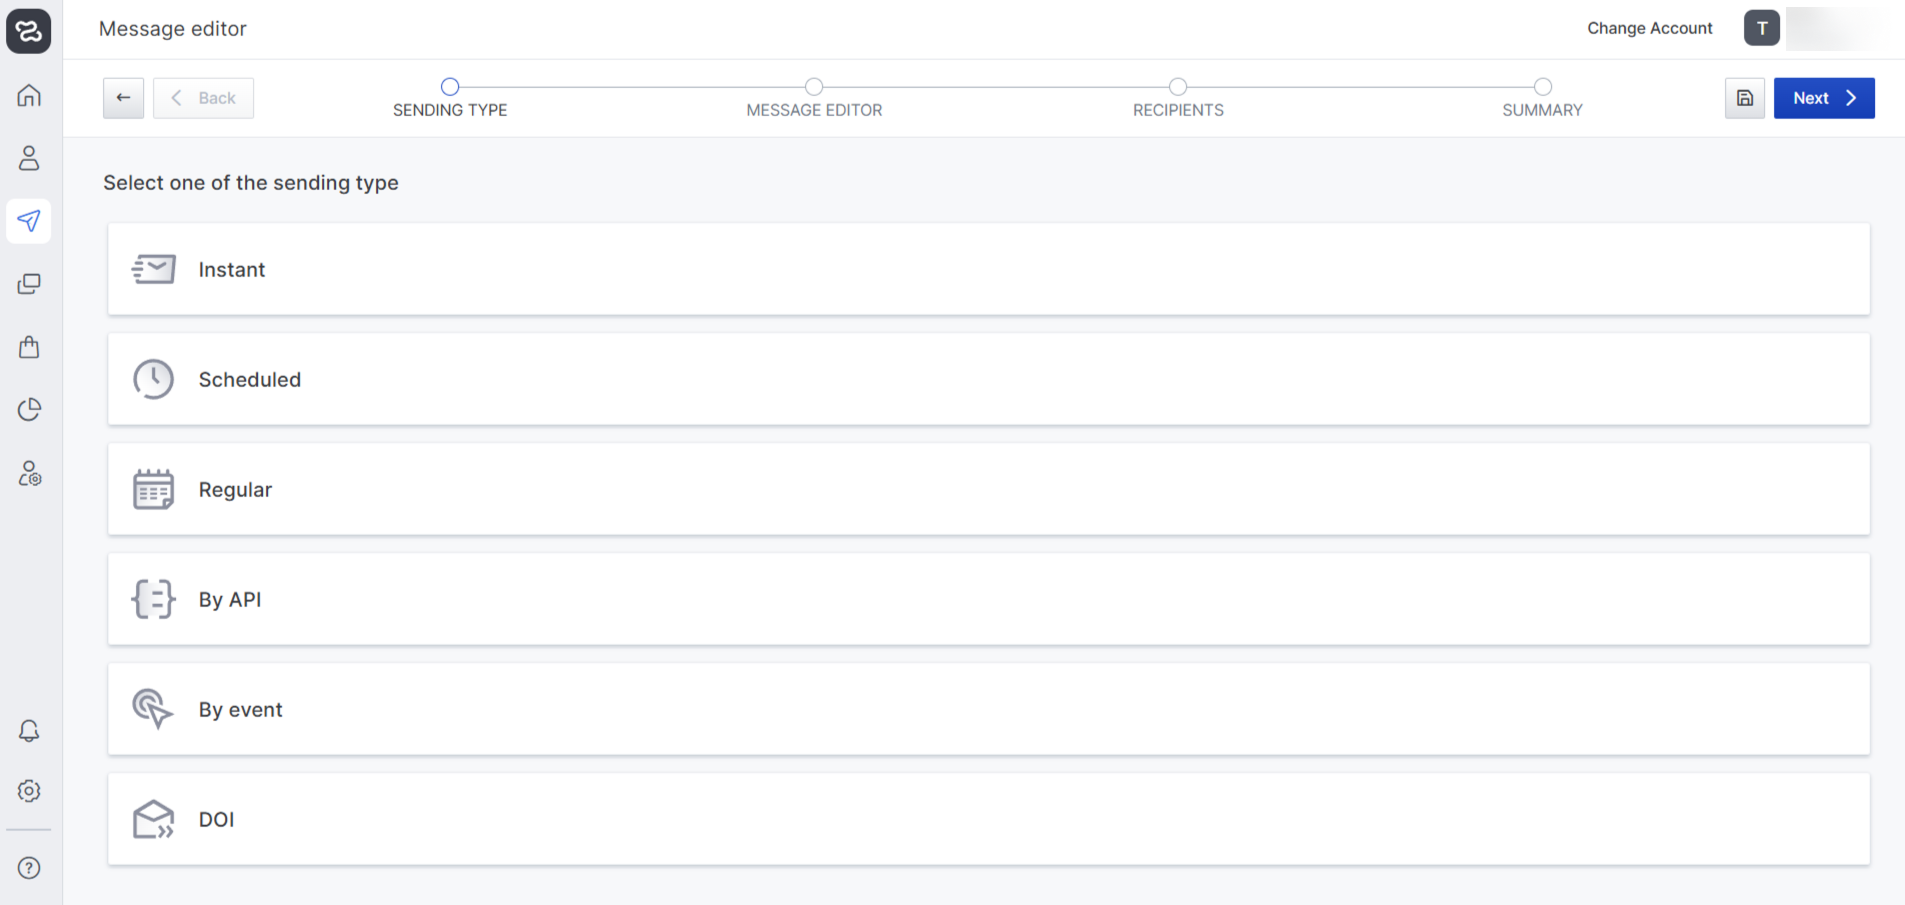Open the shopping bag icon in sidebar
This screenshot has width=1905, height=905.
pyautogui.click(x=29, y=347)
